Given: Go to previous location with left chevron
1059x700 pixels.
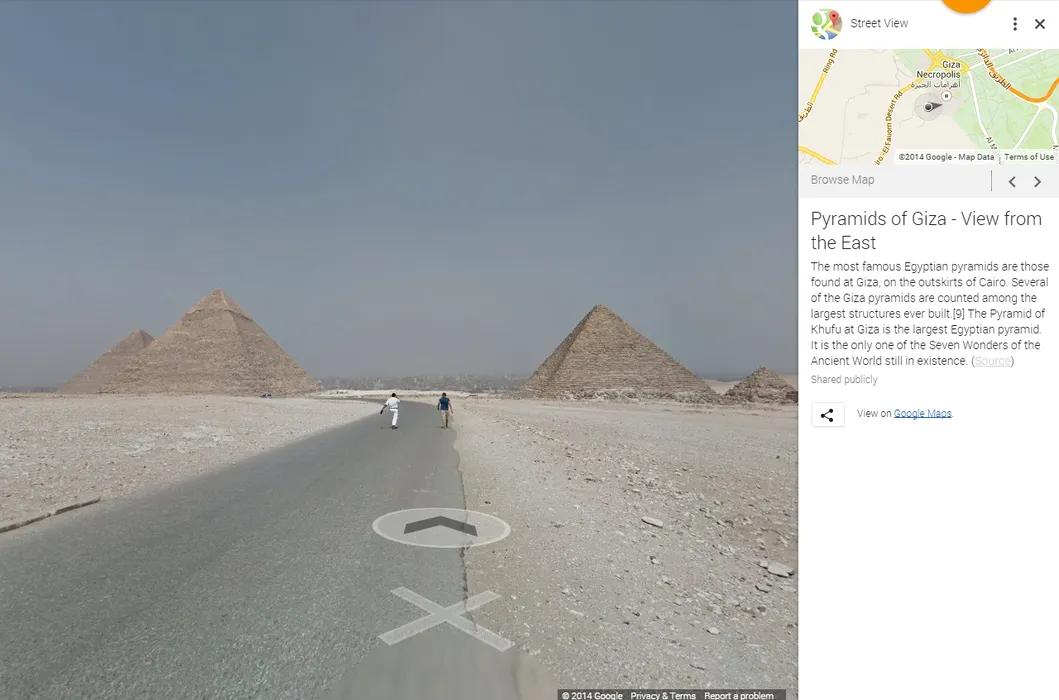Looking at the screenshot, I should [x=1012, y=181].
